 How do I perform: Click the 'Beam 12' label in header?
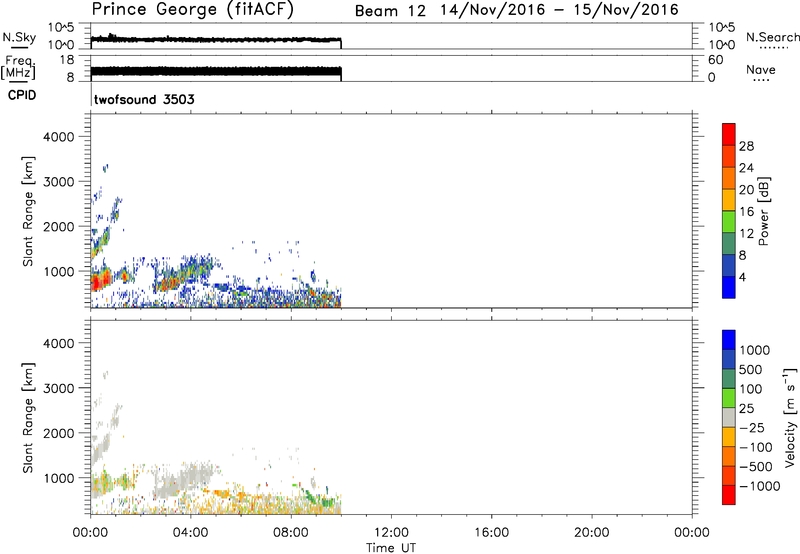(390, 11)
